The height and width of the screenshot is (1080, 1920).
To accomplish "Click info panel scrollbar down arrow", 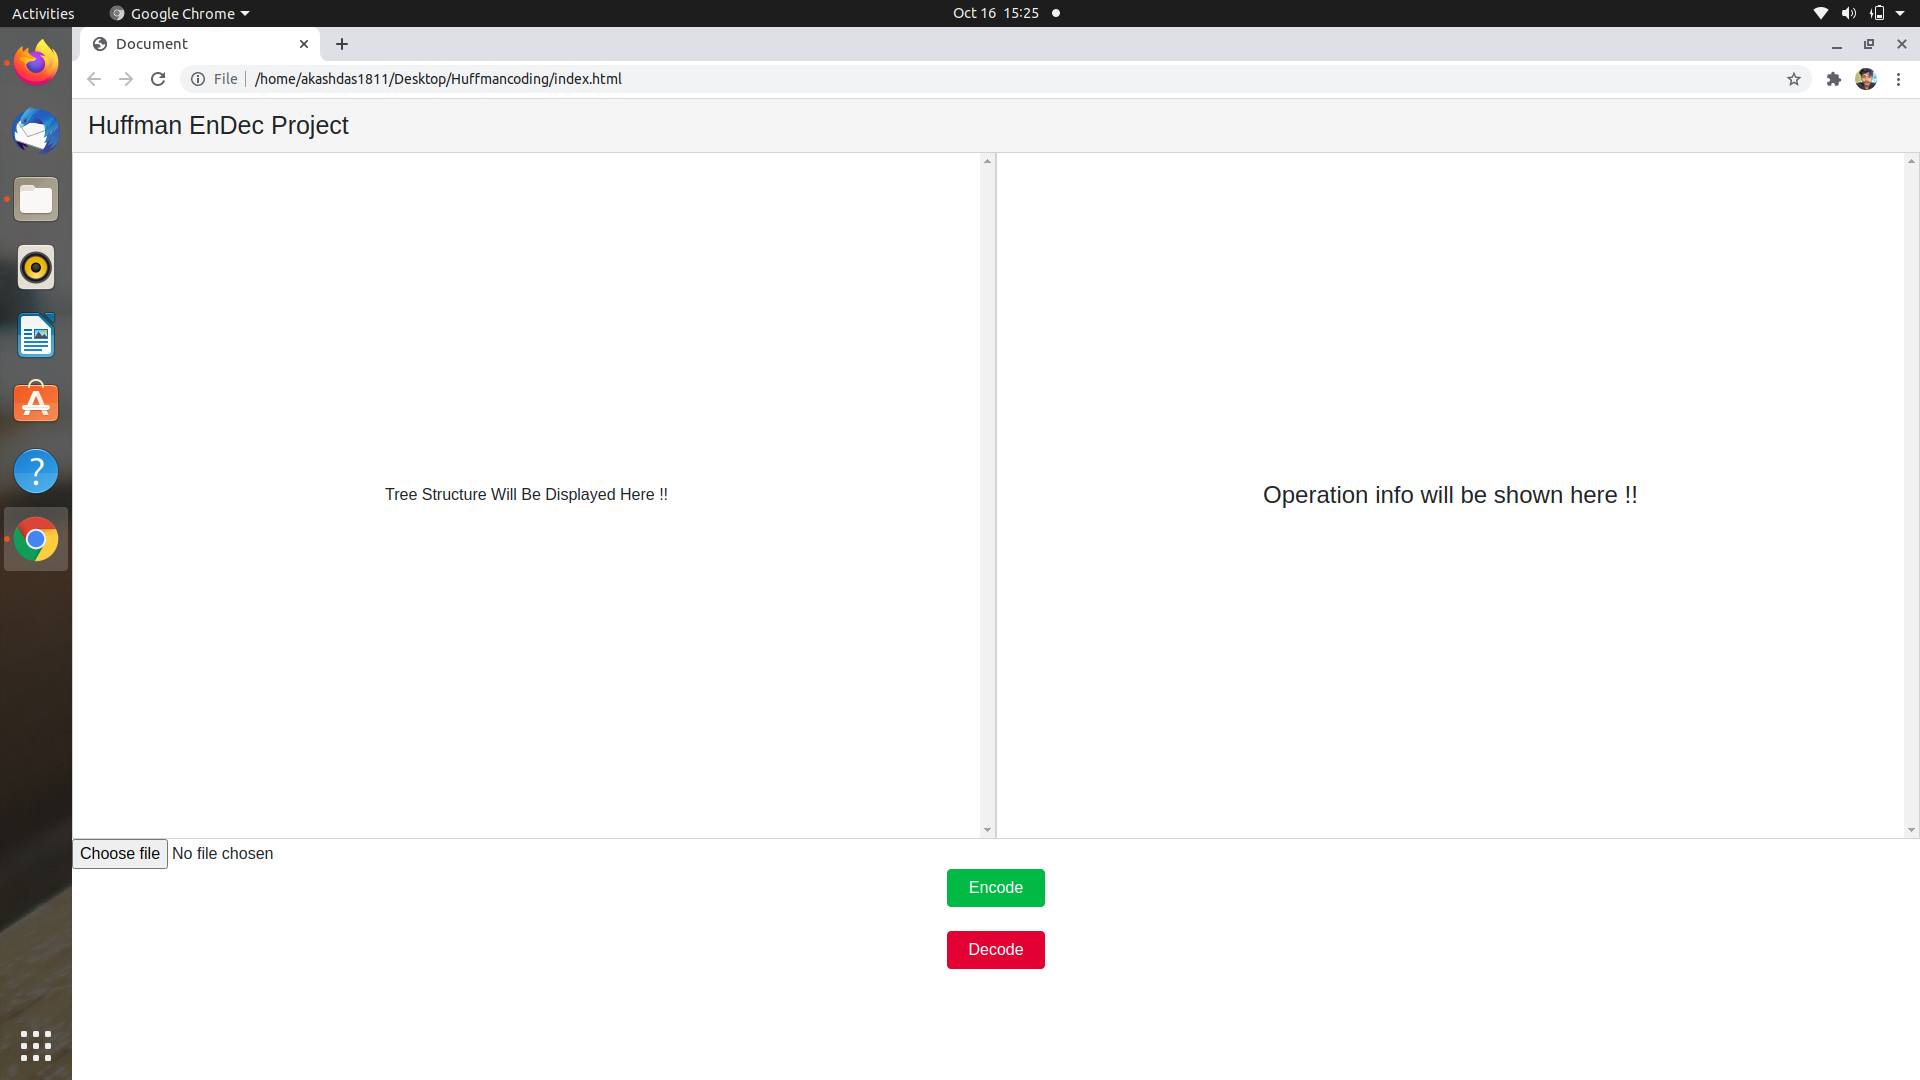I will point(1911,830).
